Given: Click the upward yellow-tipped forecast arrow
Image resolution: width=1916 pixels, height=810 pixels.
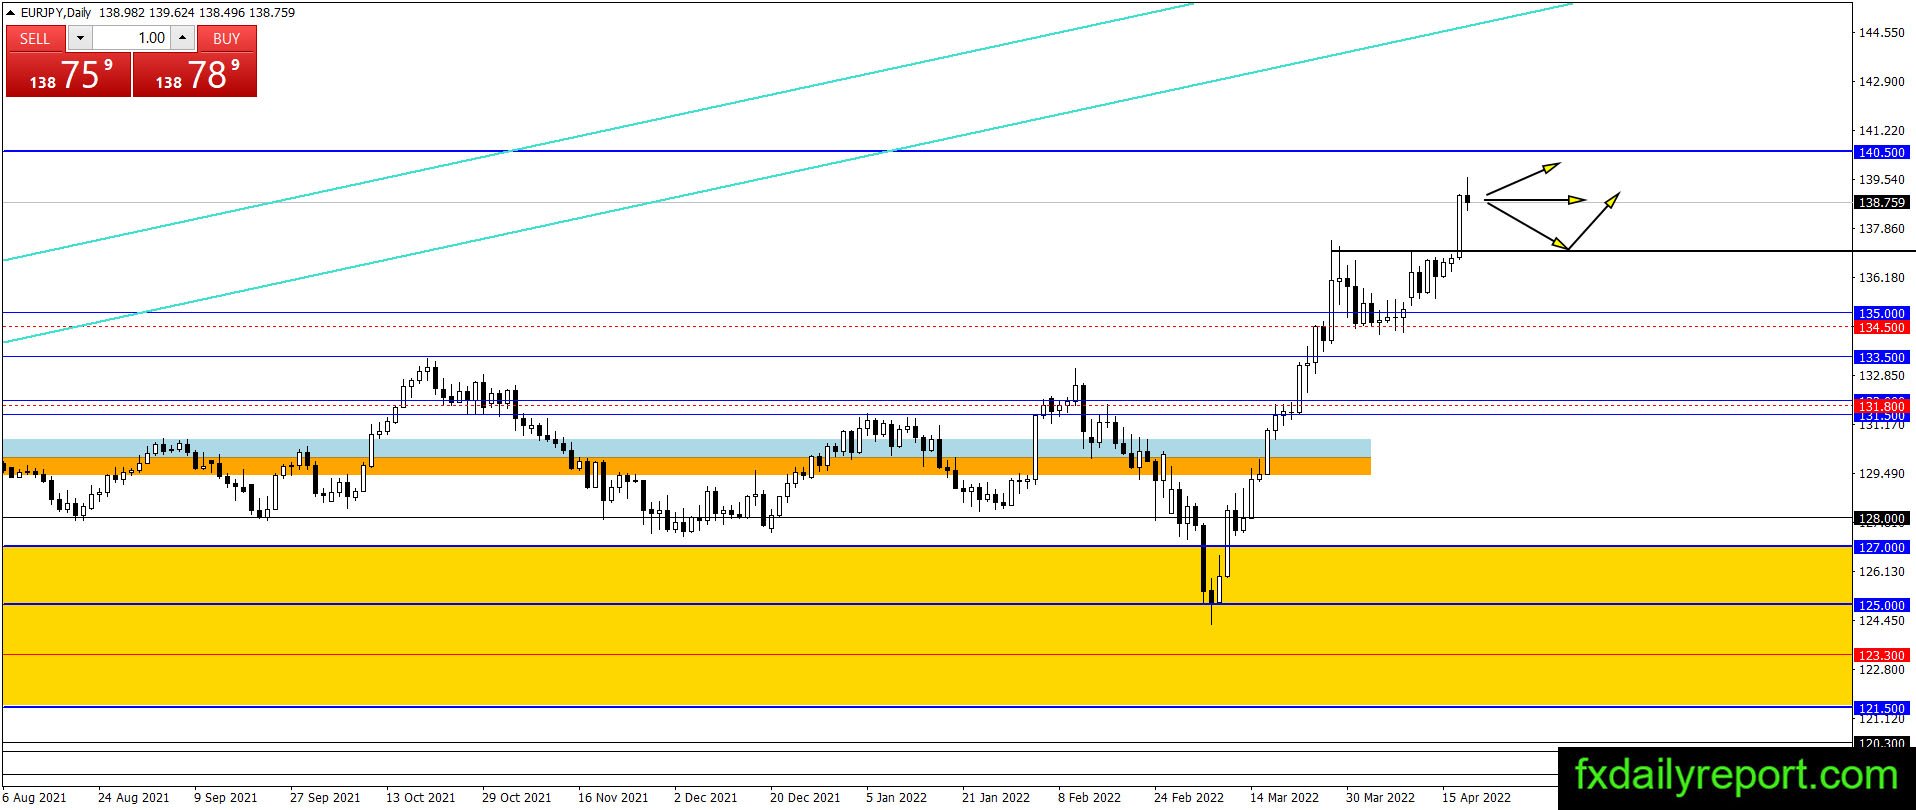Looking at the screenshot, I should (x=1523, y=179).
